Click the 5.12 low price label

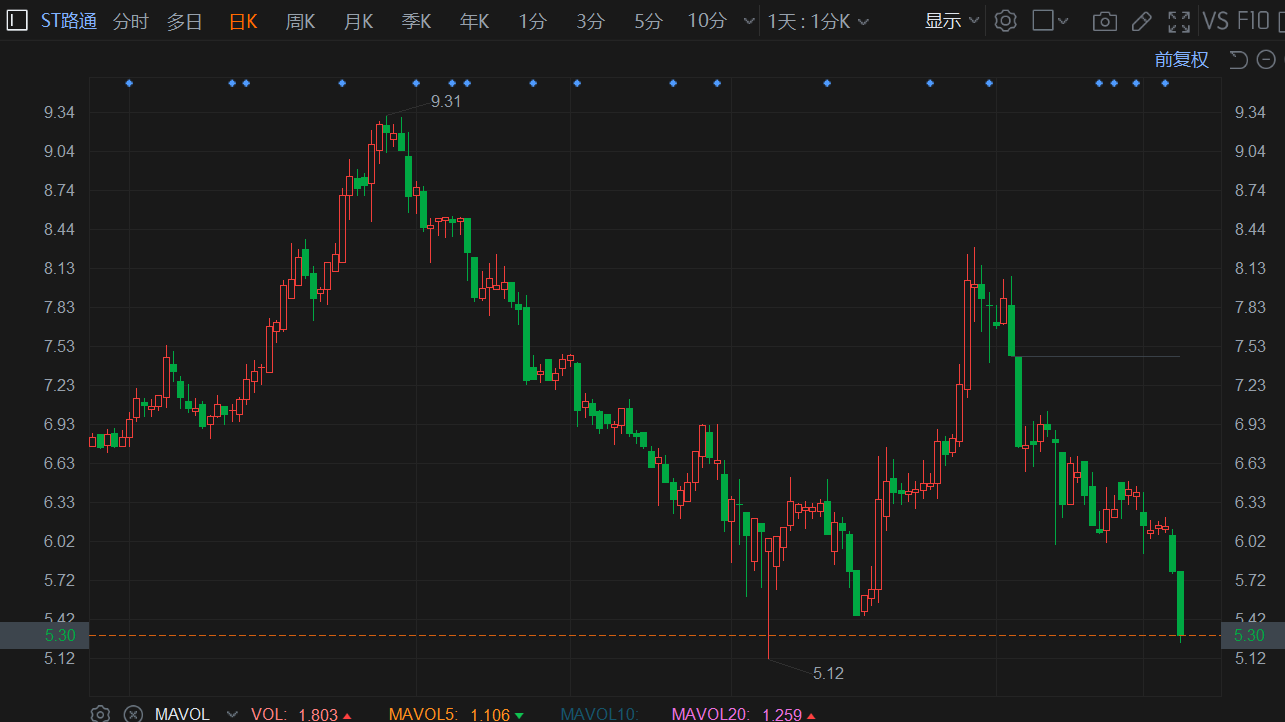click(x=828, y=673)
